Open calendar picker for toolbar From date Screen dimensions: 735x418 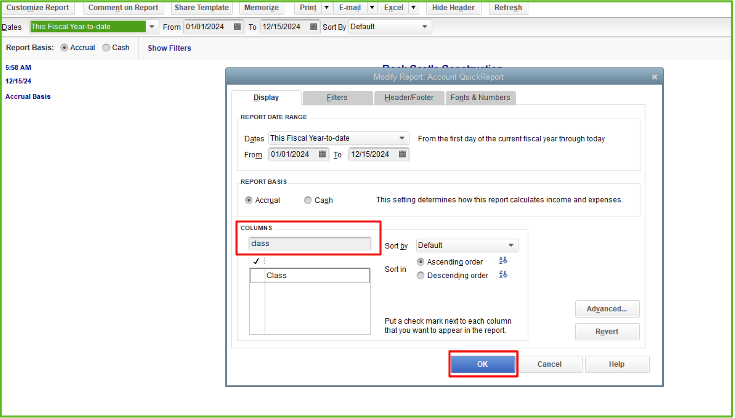237,27
